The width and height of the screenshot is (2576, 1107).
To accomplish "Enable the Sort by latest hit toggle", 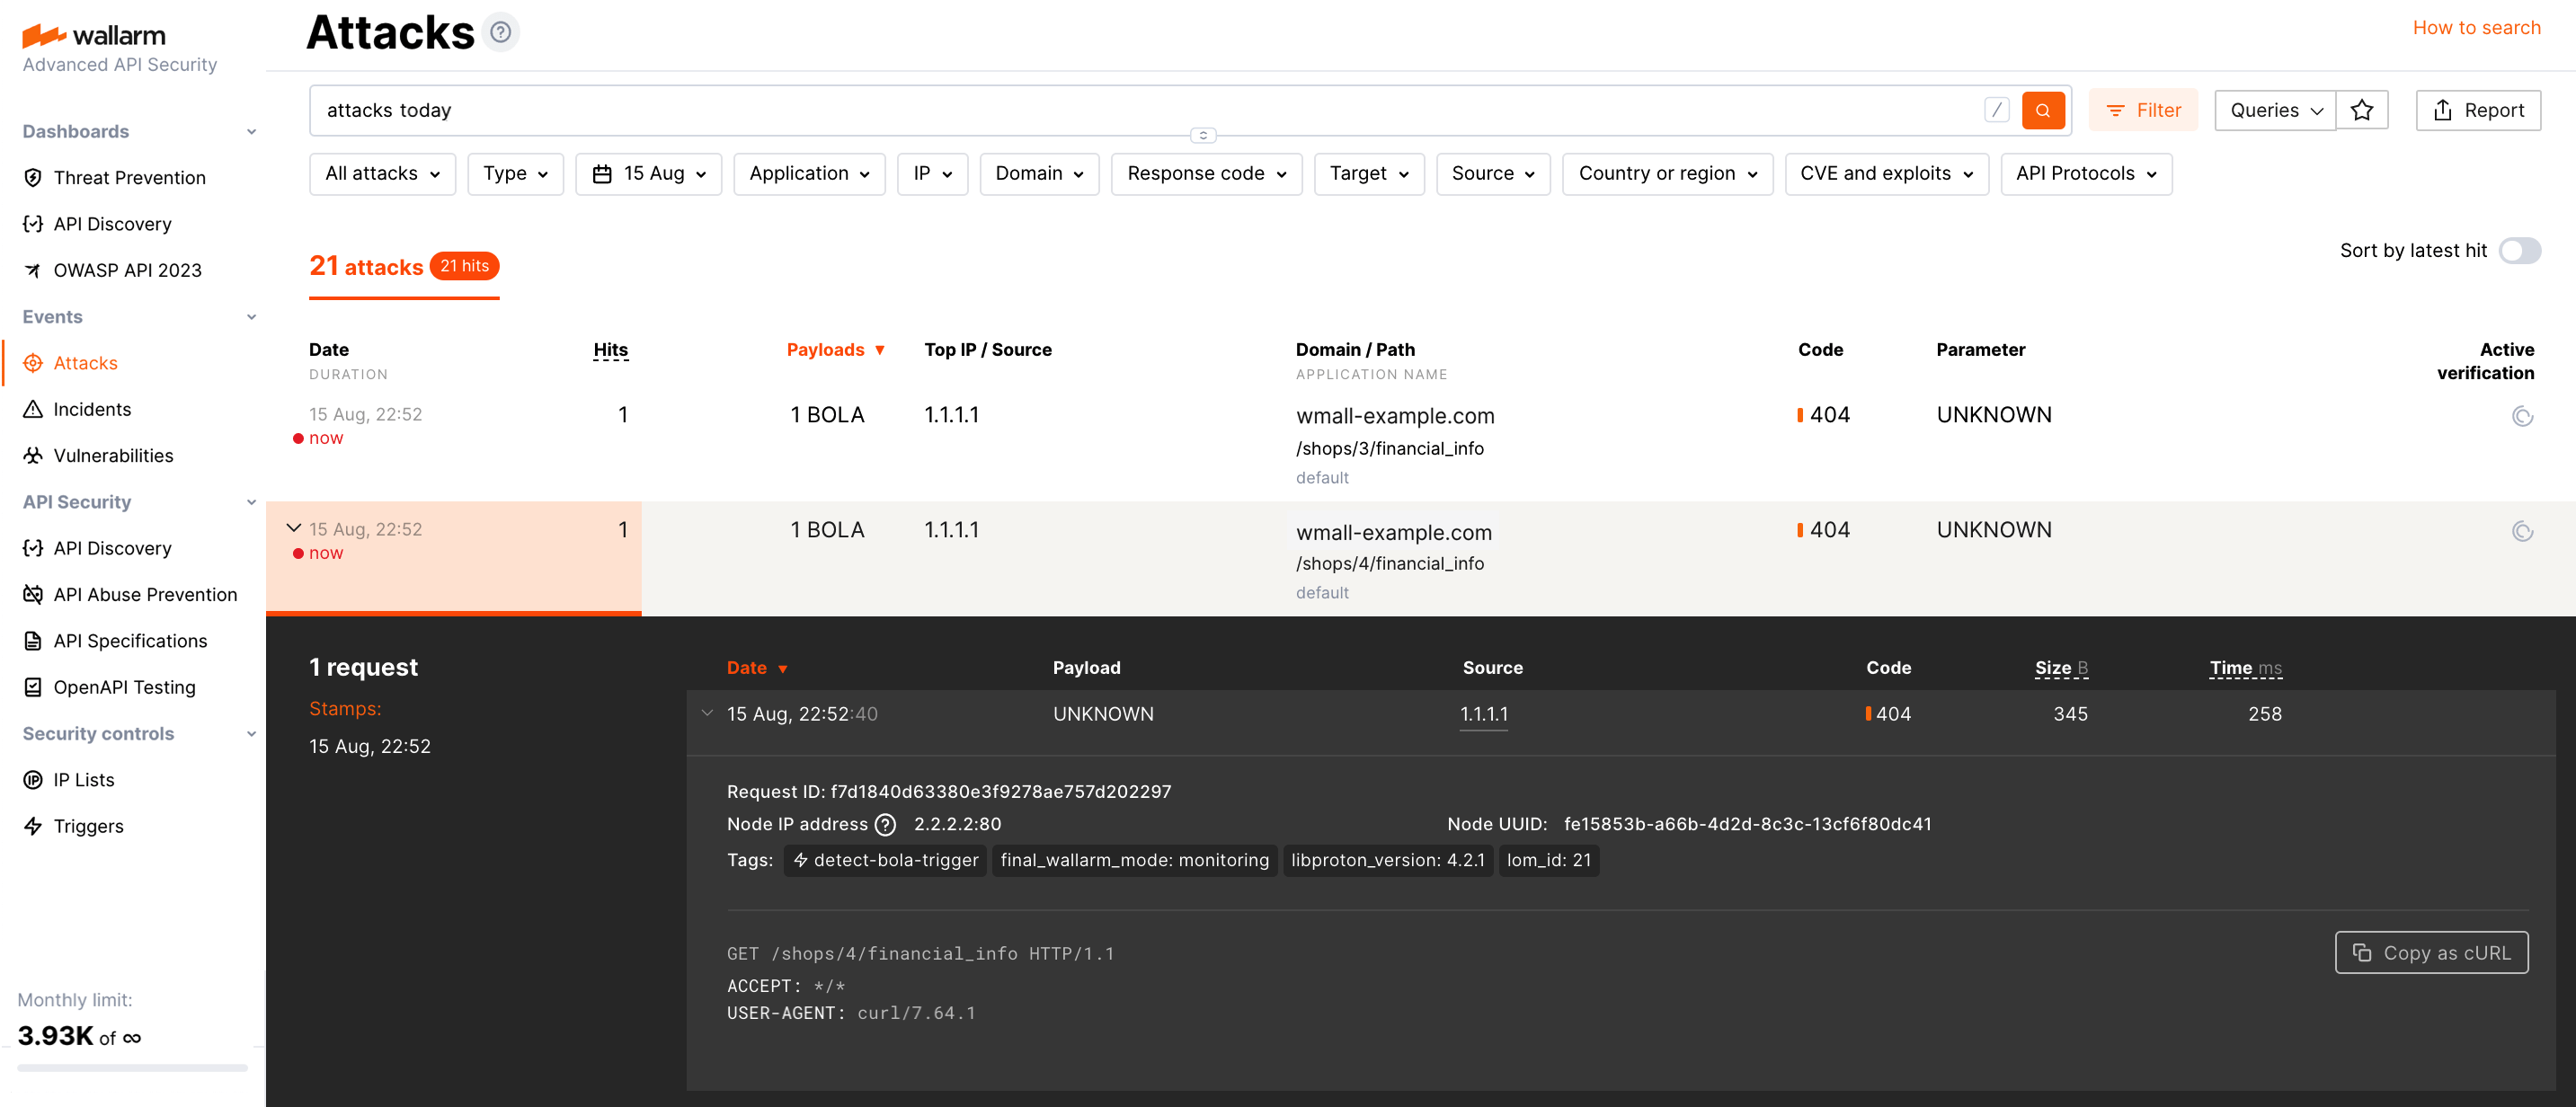I will (x=2521, y=251).
